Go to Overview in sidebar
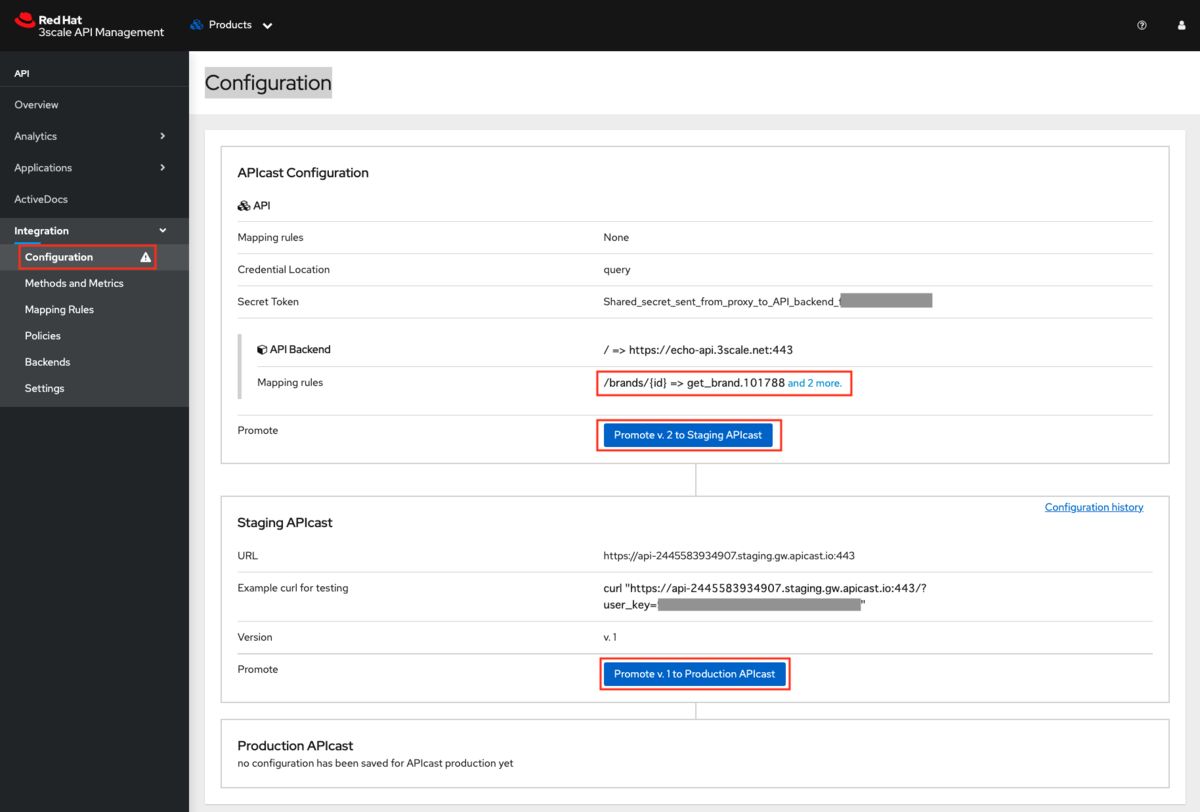 pos(36,105)
